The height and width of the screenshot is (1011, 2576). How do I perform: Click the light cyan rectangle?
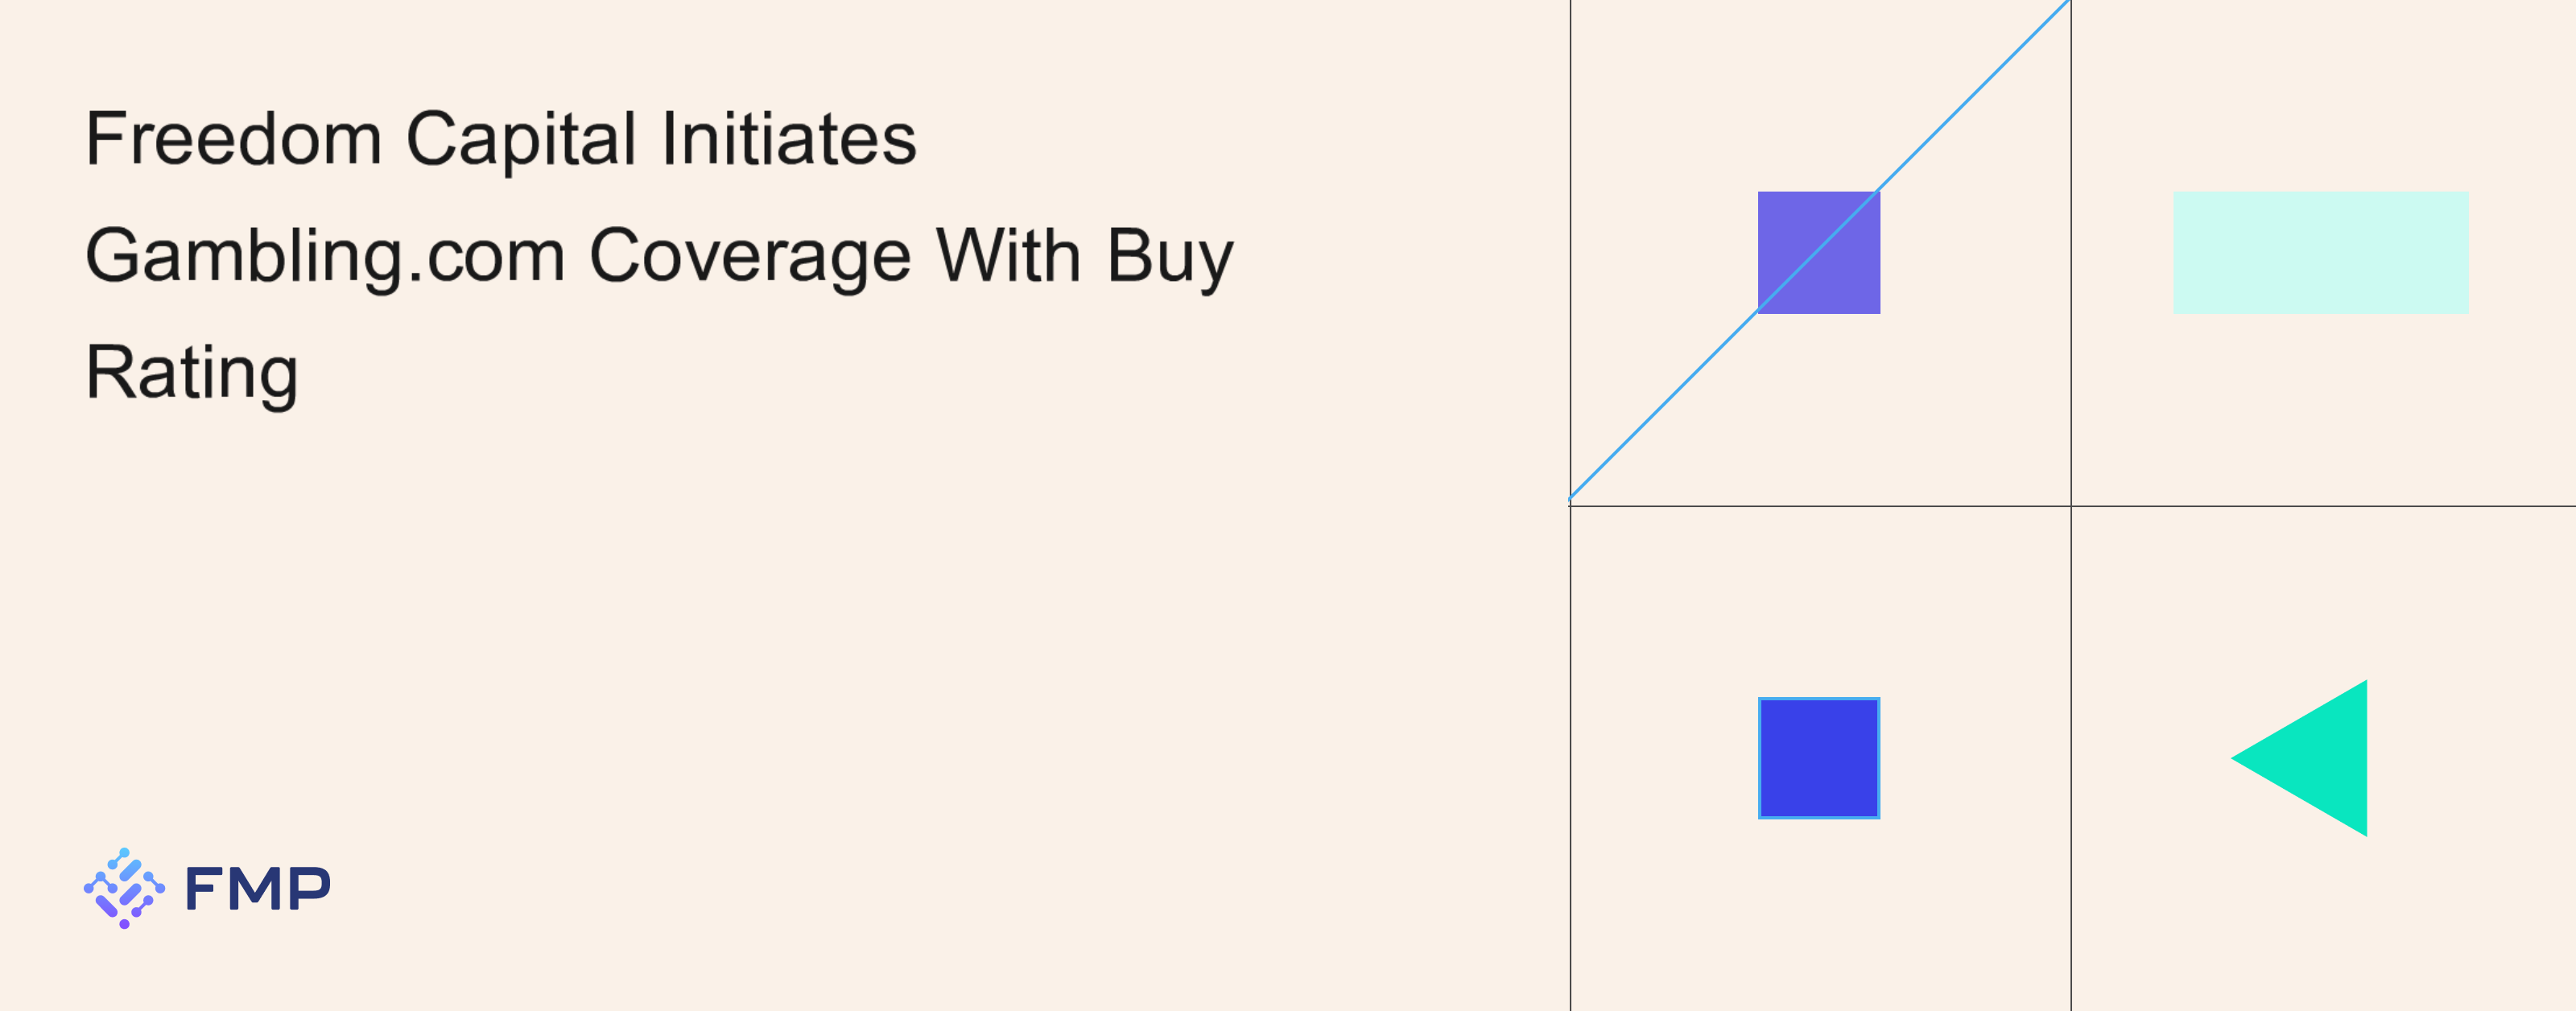[x=2320, y=252]
